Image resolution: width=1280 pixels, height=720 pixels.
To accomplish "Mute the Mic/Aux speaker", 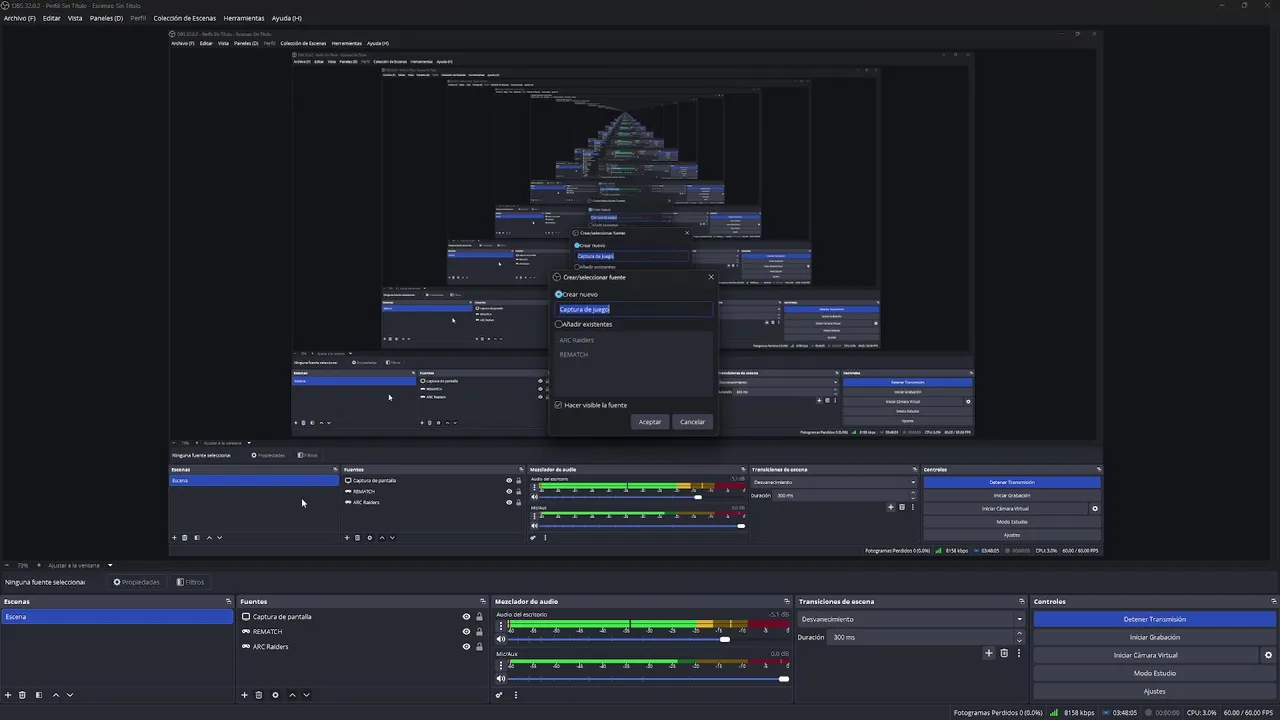I will [501, 679].
